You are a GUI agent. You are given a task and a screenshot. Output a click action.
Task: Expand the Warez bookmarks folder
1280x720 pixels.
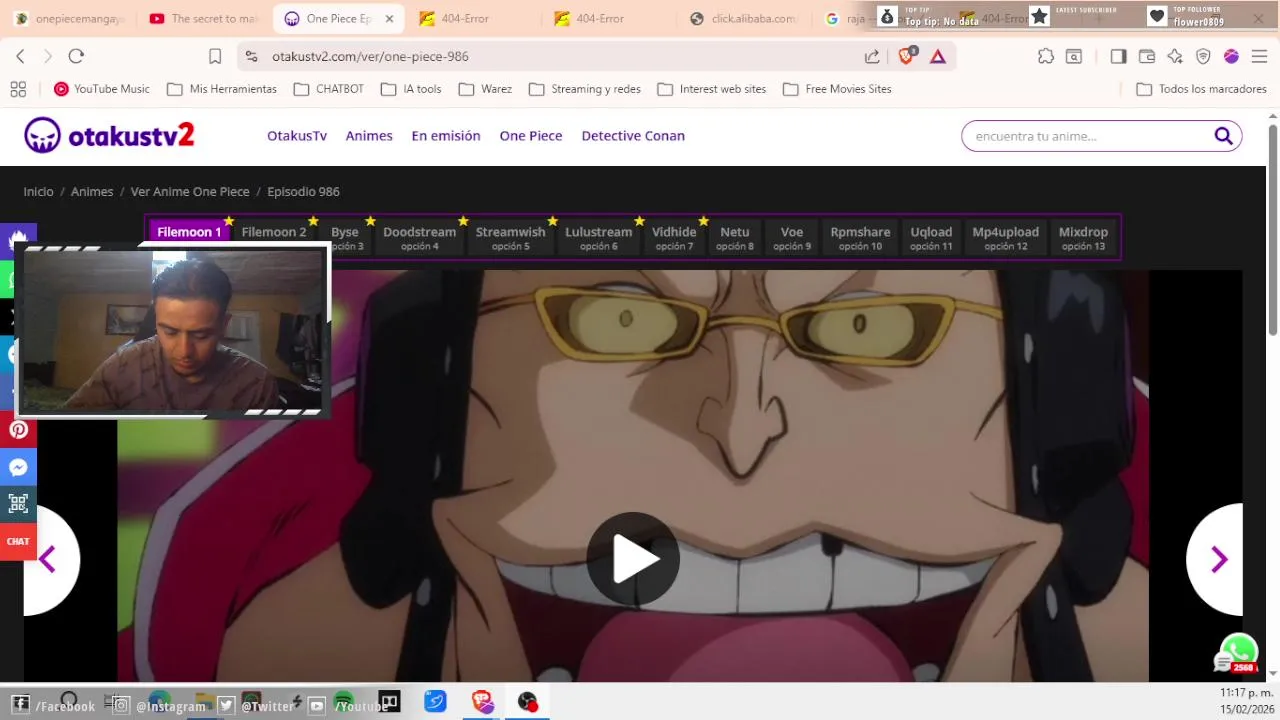point(485,89)
